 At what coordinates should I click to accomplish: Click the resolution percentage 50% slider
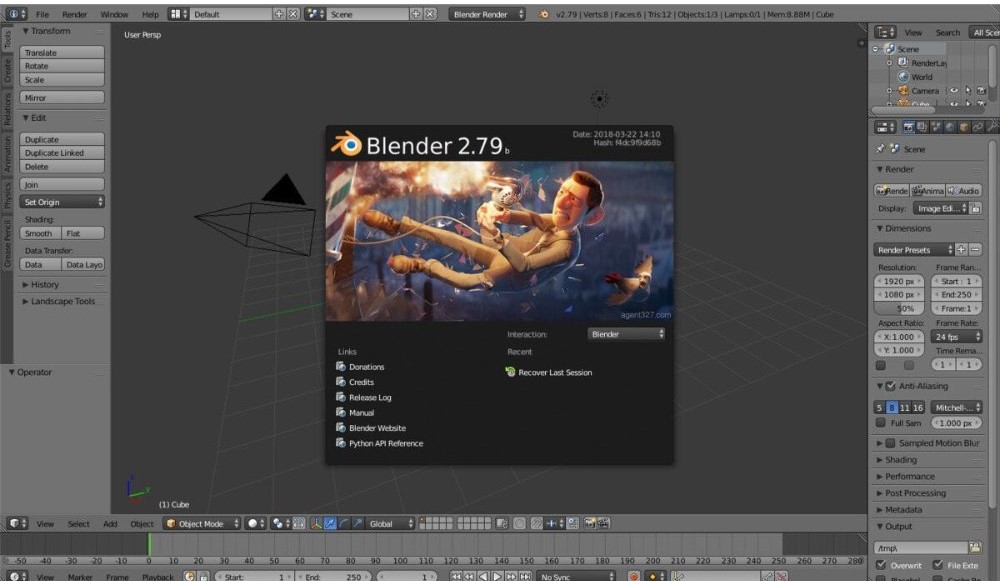(x=897, y=309)
